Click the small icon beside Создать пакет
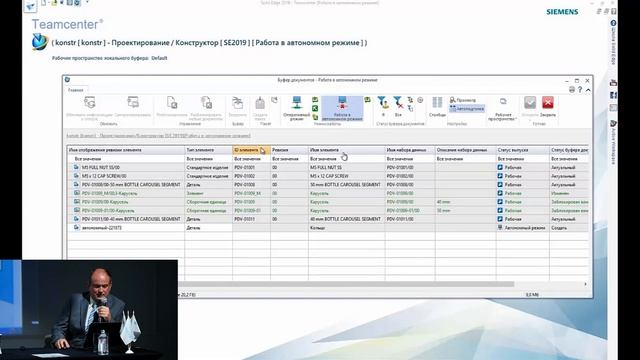Image resolution: width=640 pixels, height=360 pixels. 274,100
